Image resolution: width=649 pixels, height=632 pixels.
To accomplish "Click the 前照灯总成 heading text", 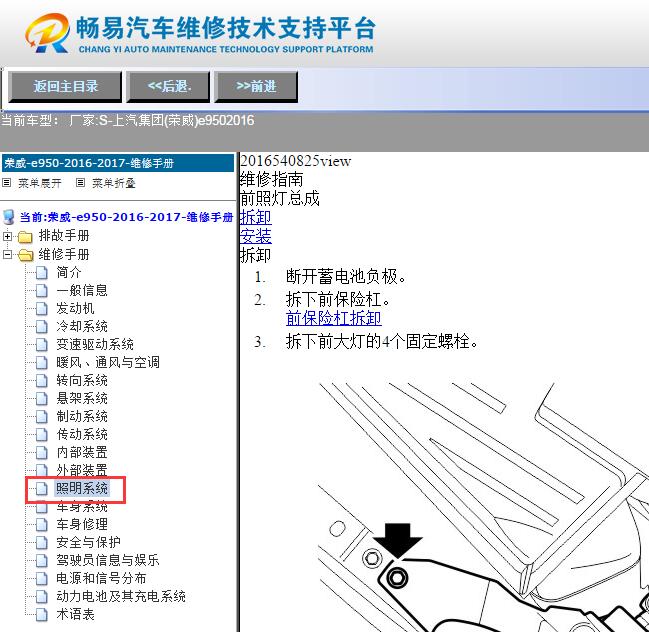I will point(280,199).
